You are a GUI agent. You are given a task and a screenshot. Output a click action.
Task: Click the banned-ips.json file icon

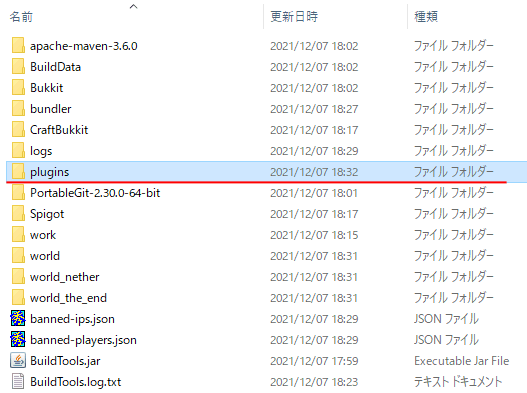[18, 318]
